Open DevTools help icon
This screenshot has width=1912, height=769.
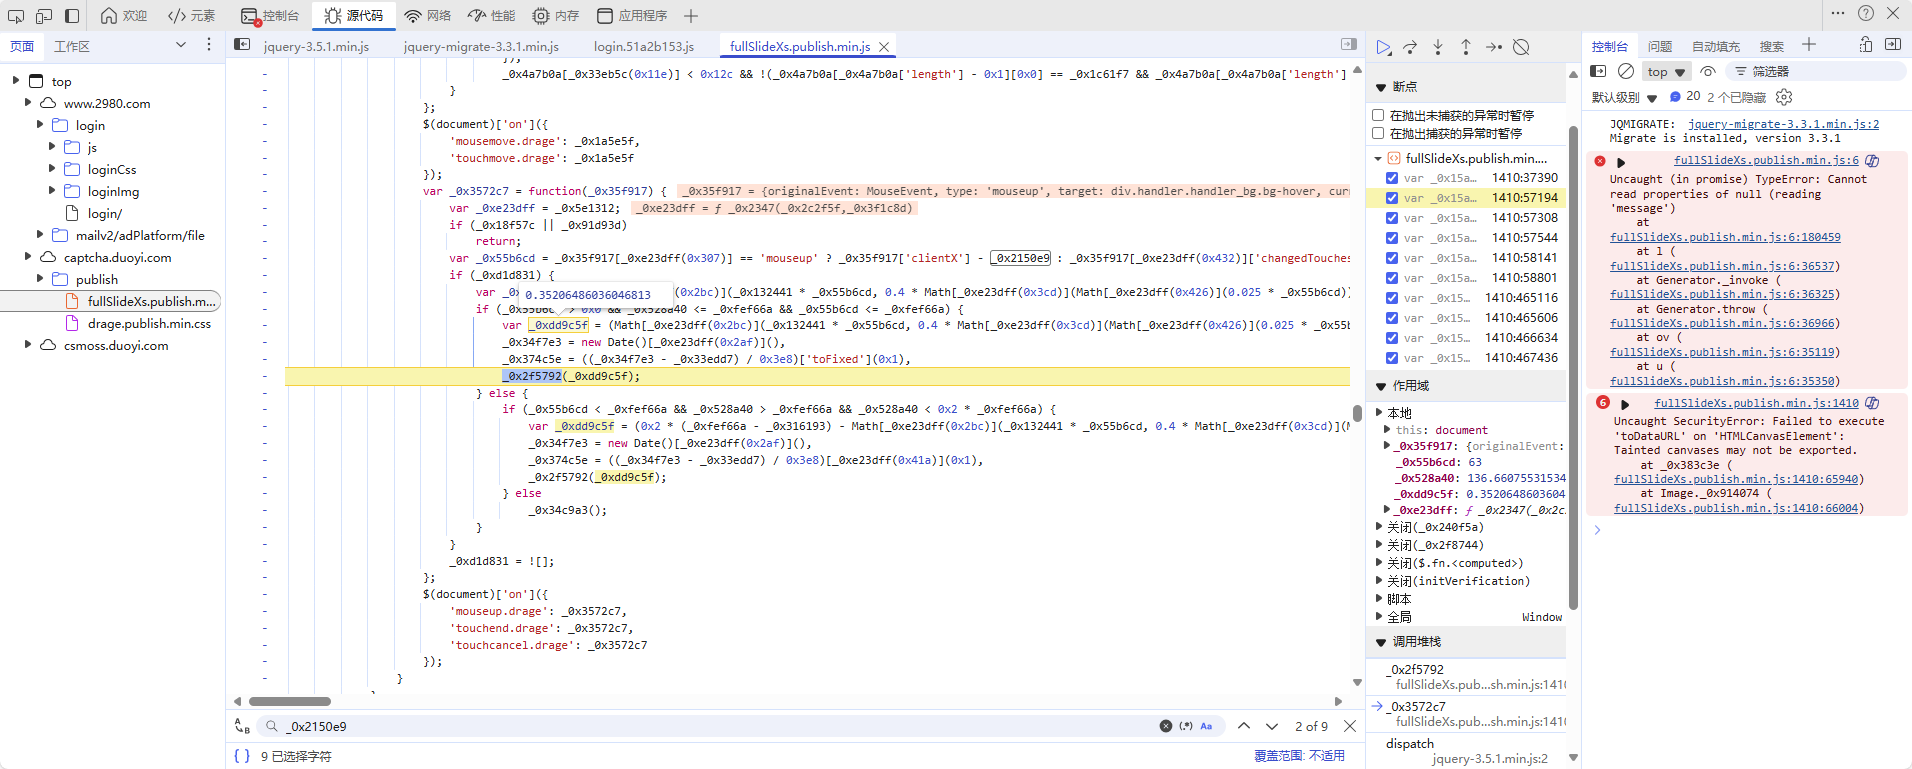(1866, 13)
